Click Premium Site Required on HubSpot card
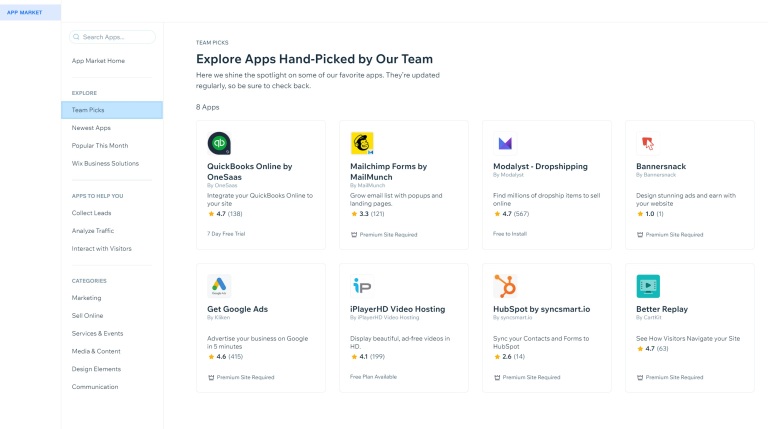 [531, 378]
